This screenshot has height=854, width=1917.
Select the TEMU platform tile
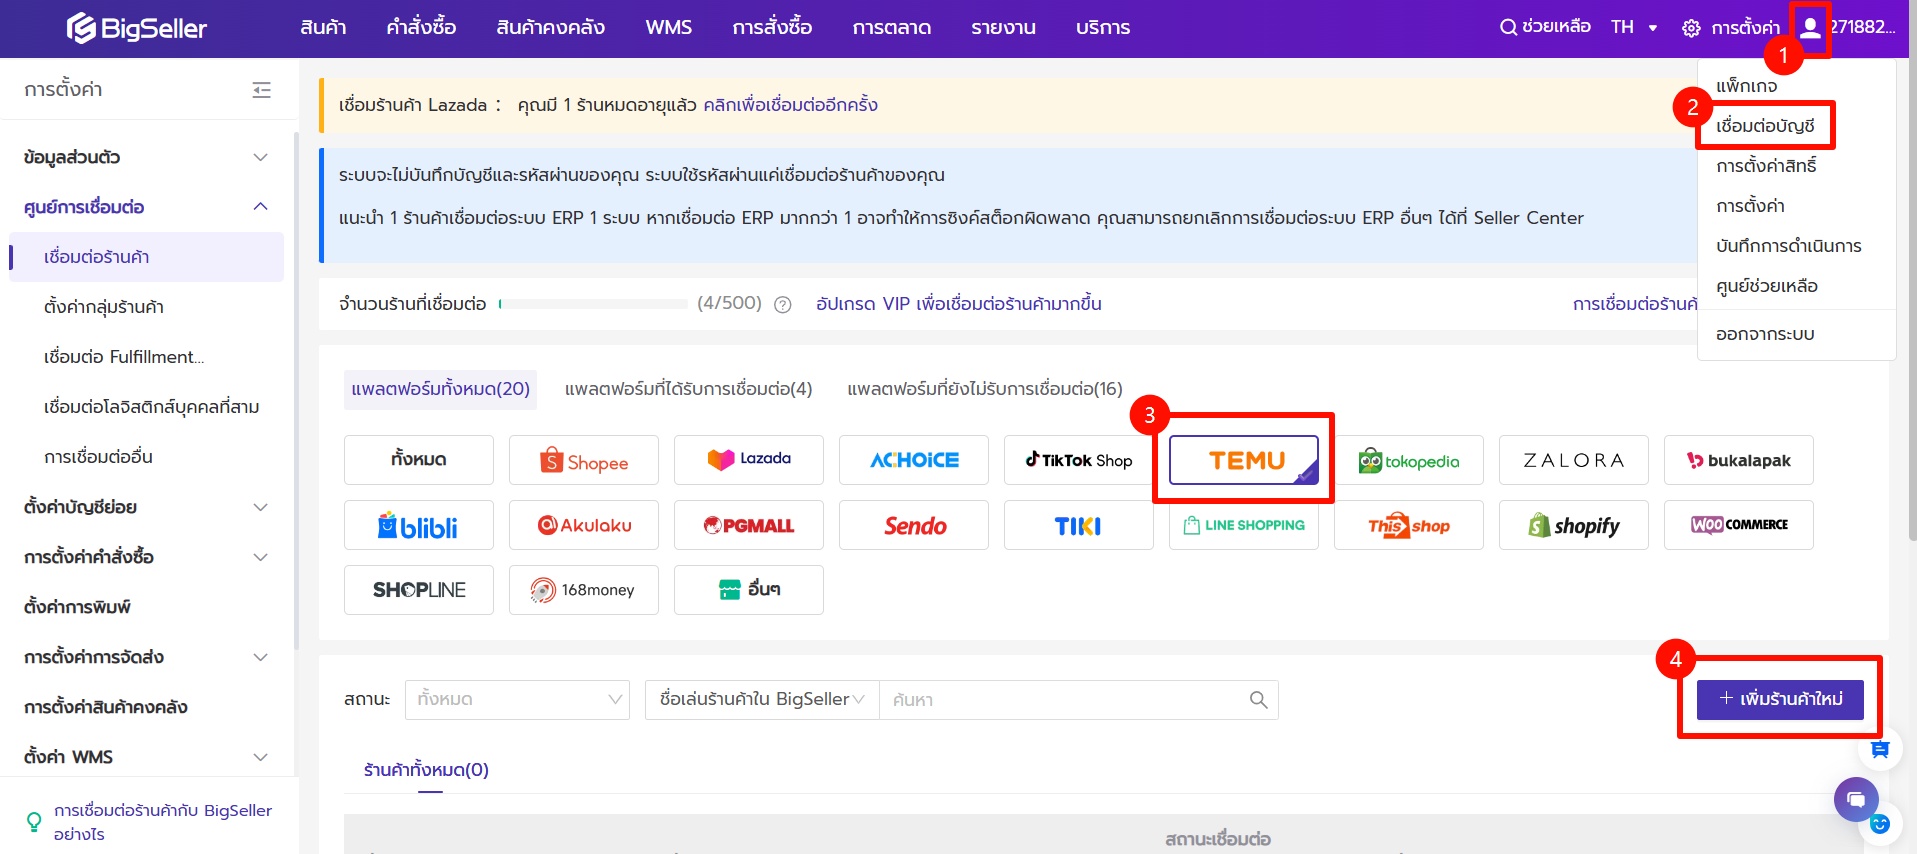1244,461
